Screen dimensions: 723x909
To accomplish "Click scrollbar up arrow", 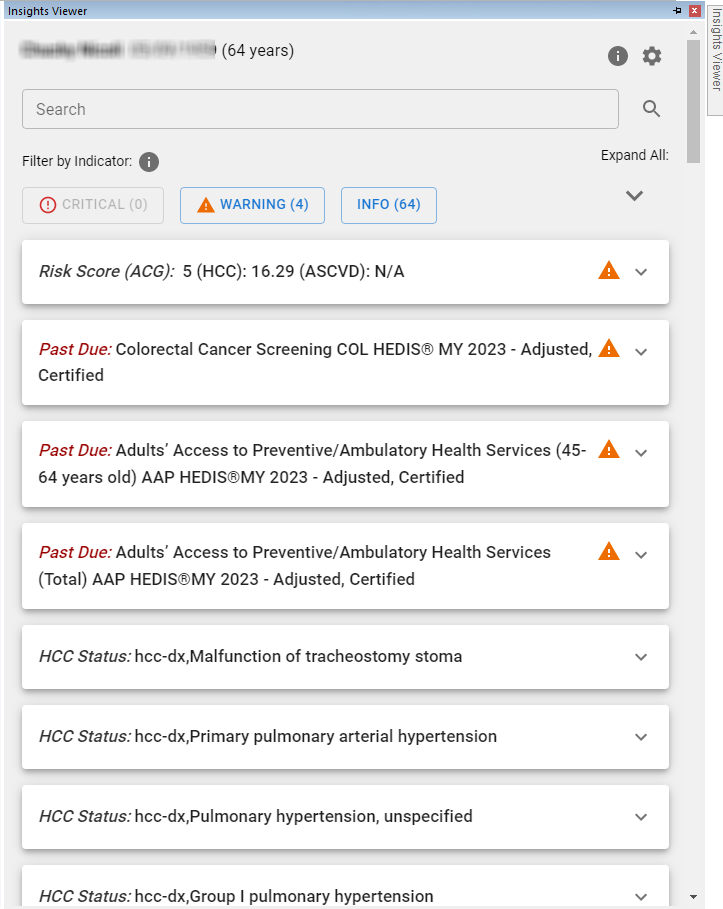I will [693, 32].
